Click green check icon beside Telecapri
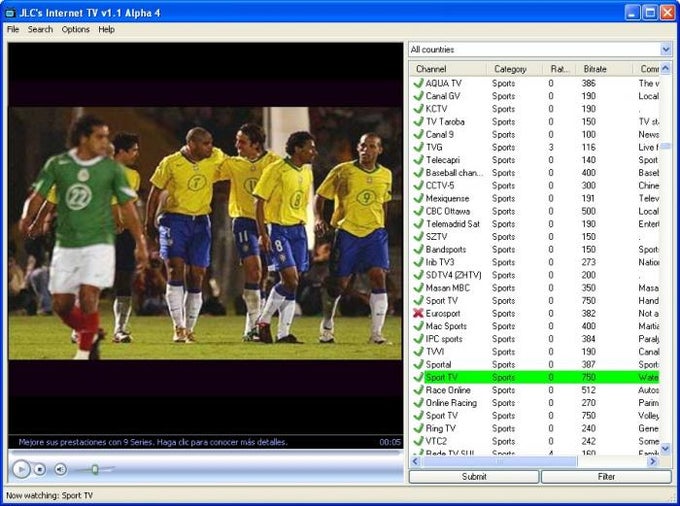The width and height of the screenshot is (680, 506). (x=418, y=160)
